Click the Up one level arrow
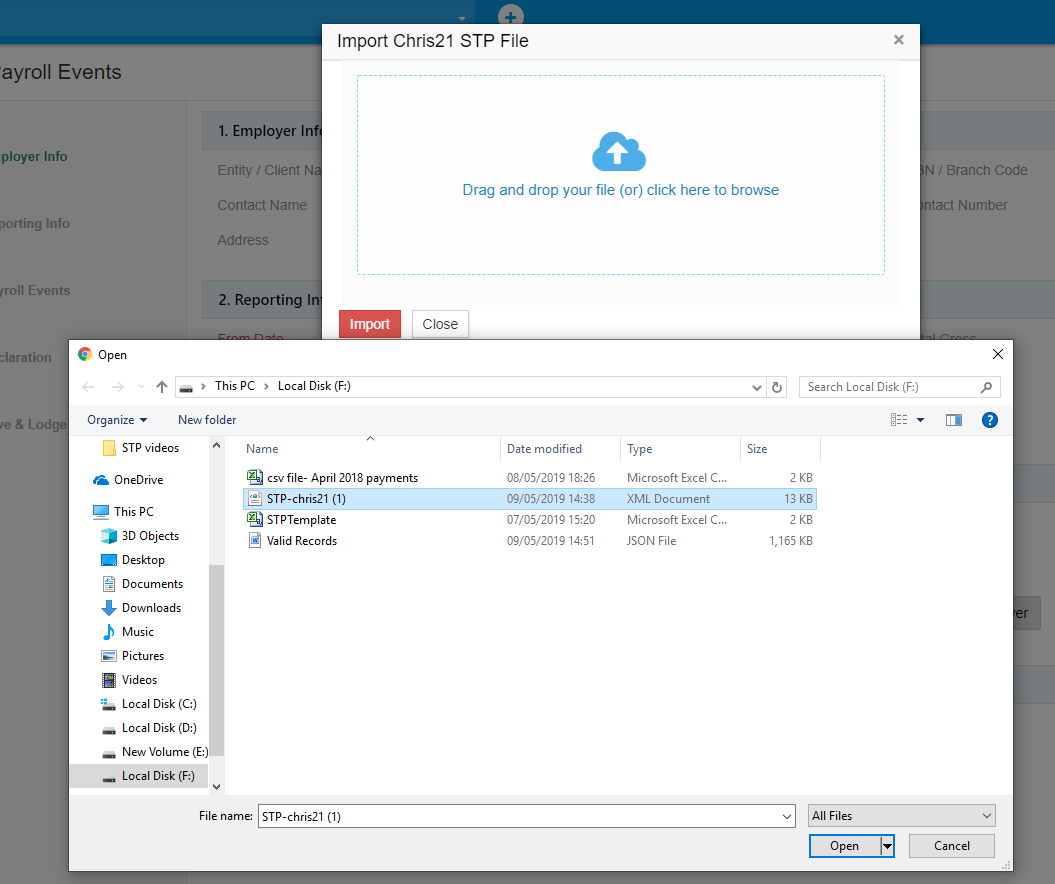The image size is (1055, 884). click(162, 387)
